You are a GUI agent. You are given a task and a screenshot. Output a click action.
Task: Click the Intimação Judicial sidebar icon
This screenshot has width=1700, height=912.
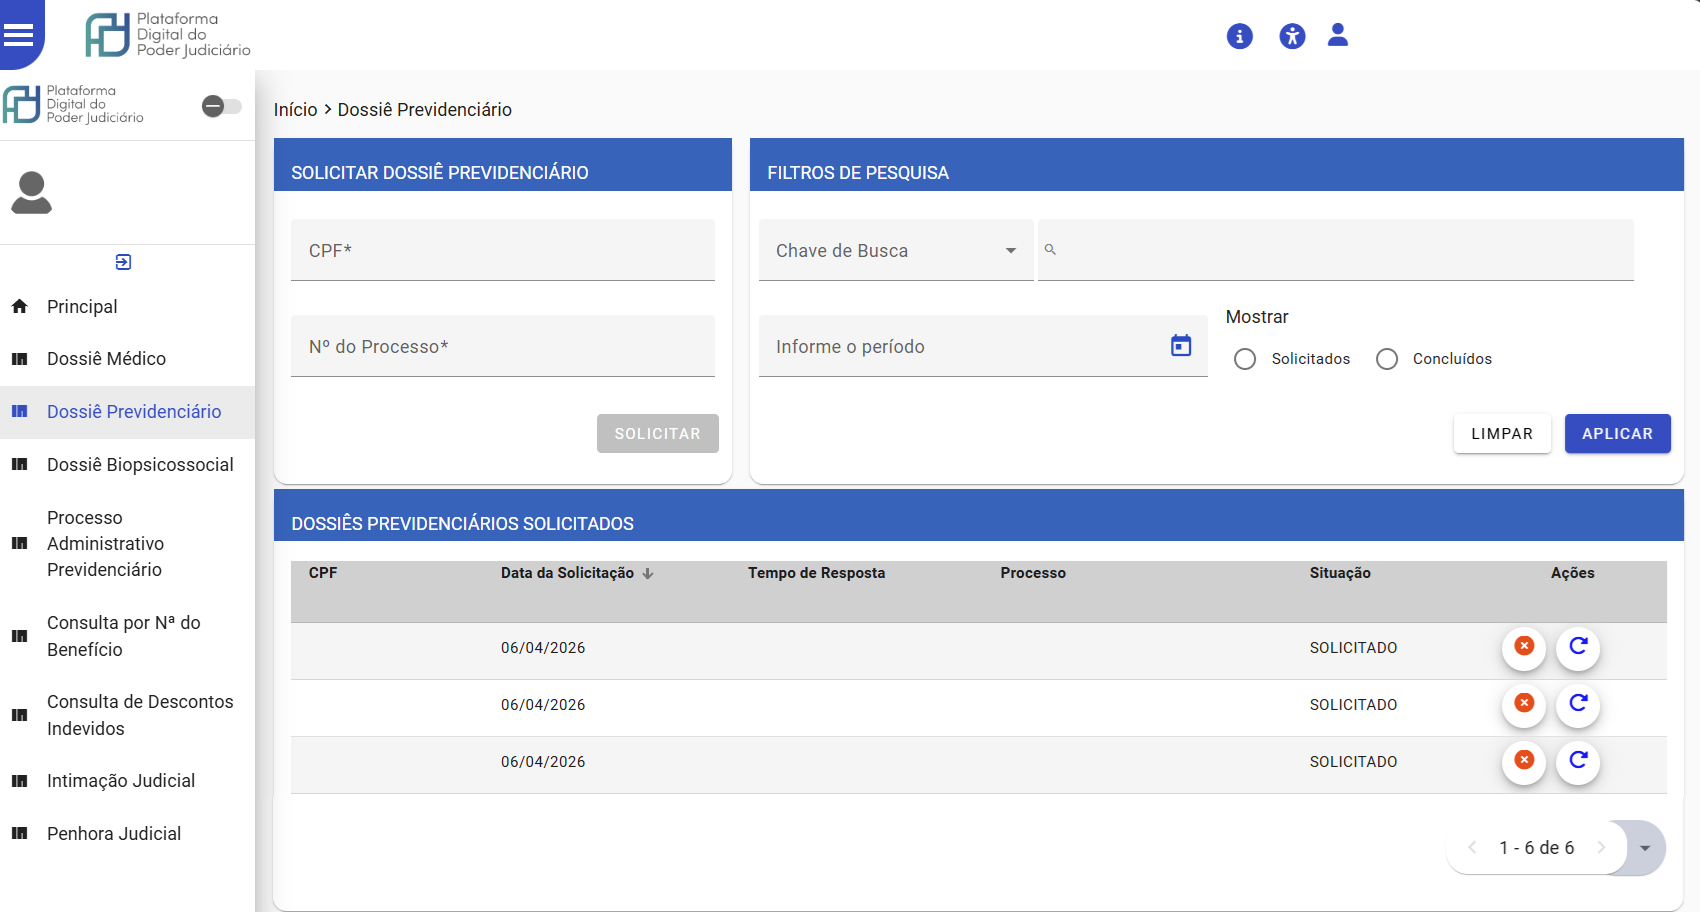(x=19, y=781)
